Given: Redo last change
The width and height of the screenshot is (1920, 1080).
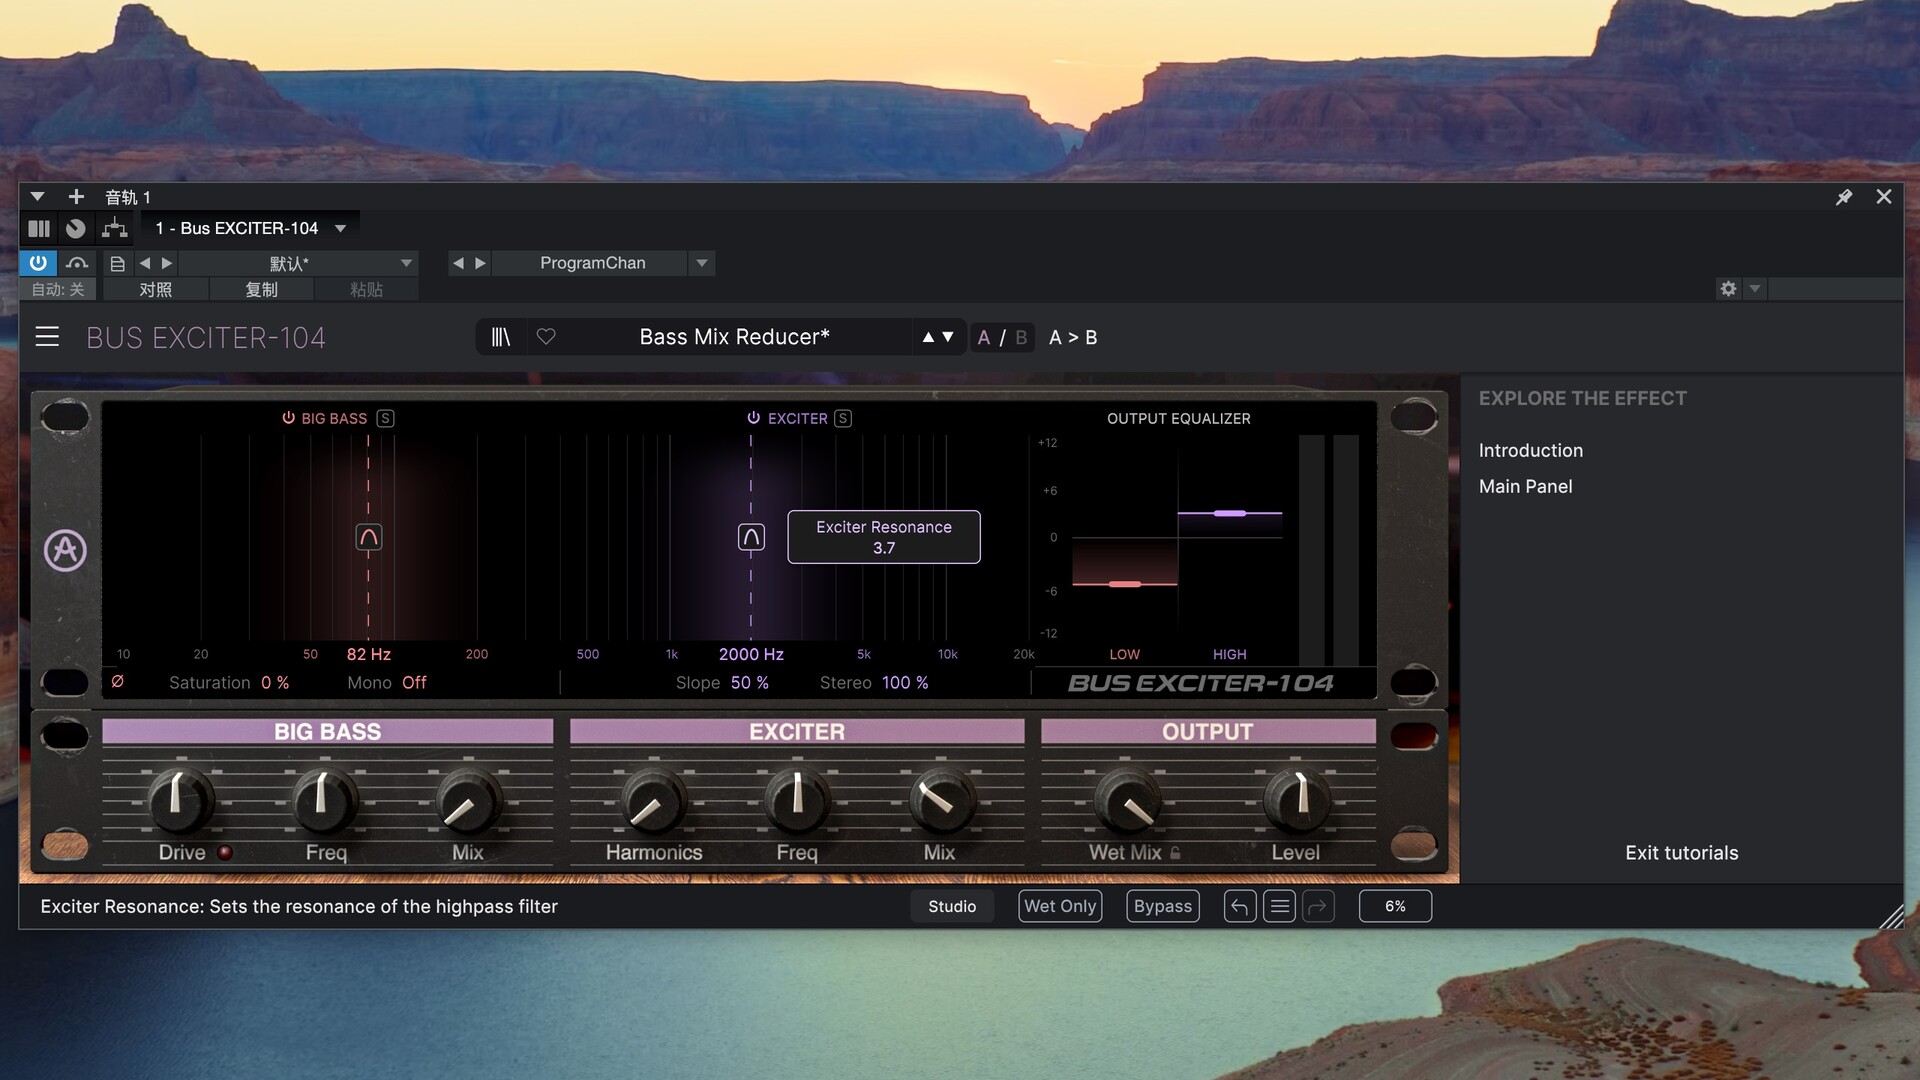Looking at the screenshot, I should [x=1318, y=906].
